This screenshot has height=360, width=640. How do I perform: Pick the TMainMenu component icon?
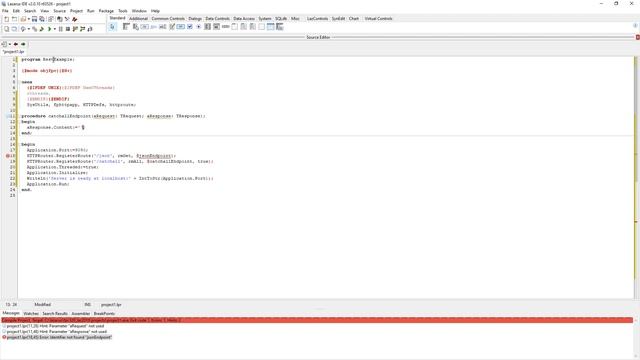[126, 27]
